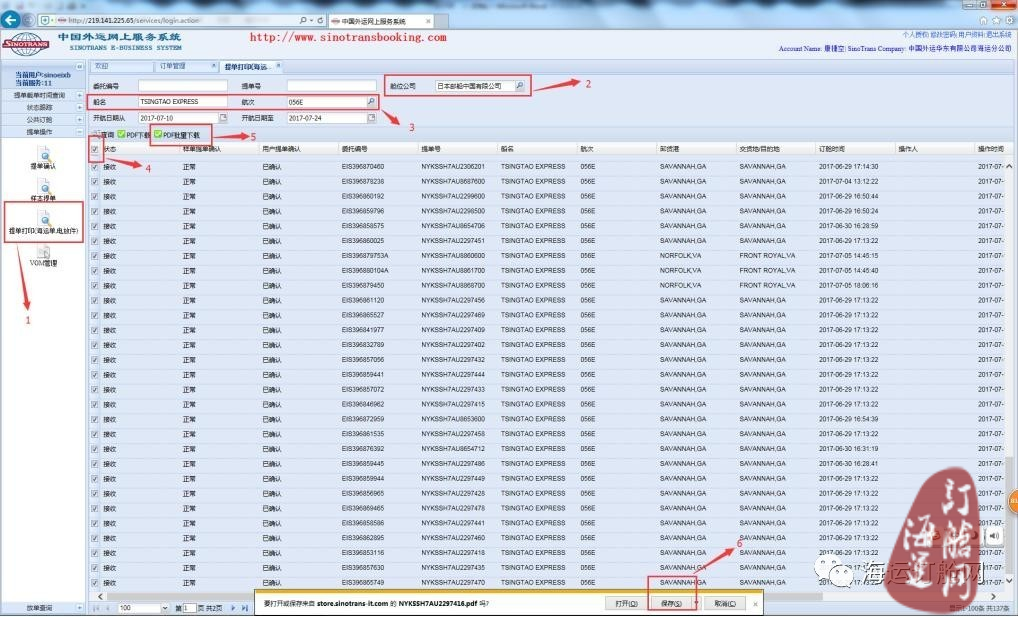Toggle checkbox for row EIS396860025
1018x617 pixels.
coord(95,242)
